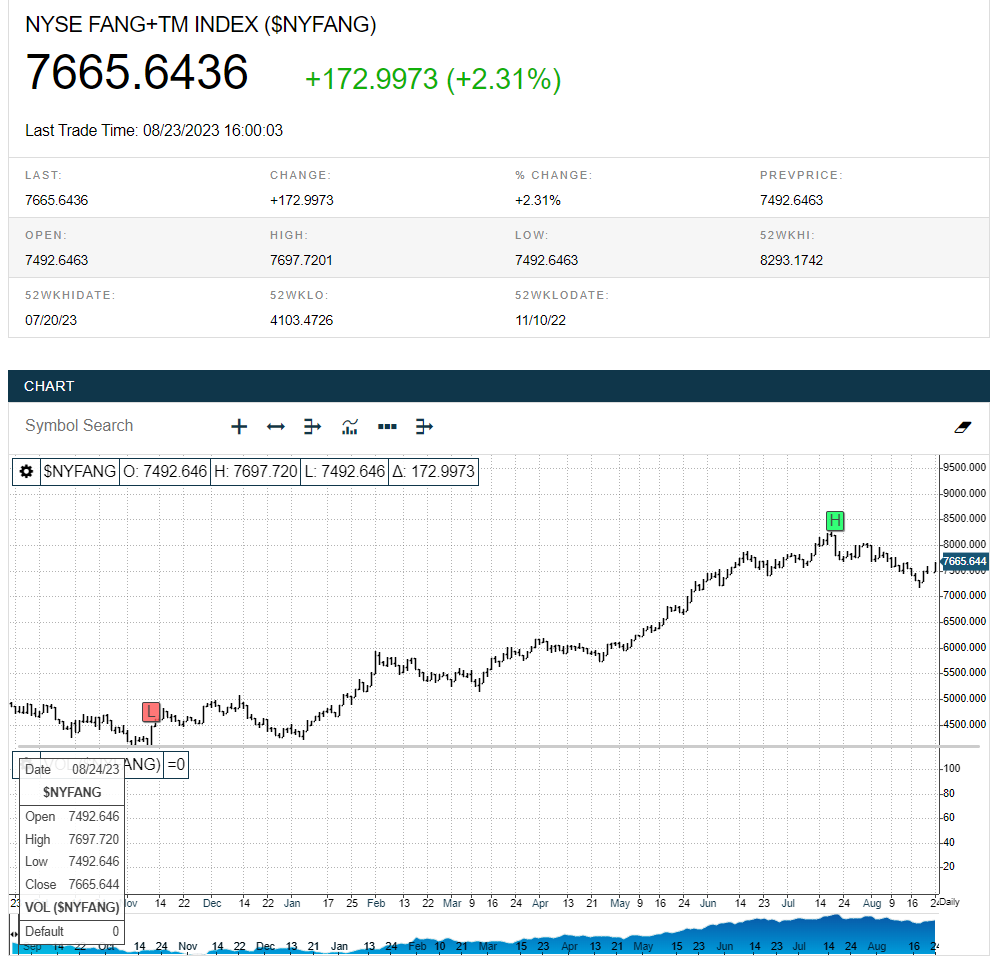The image size is (996, 967).
Task: Click the volume axis label 100
Action: pyautogui.click(x=952, y=768)
